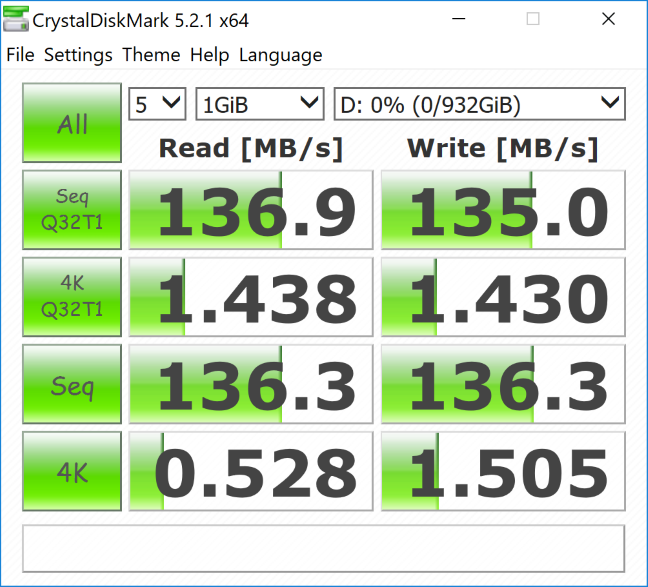
Task: Click the 4K read result 0.528
Action: [x=251, y=472]
